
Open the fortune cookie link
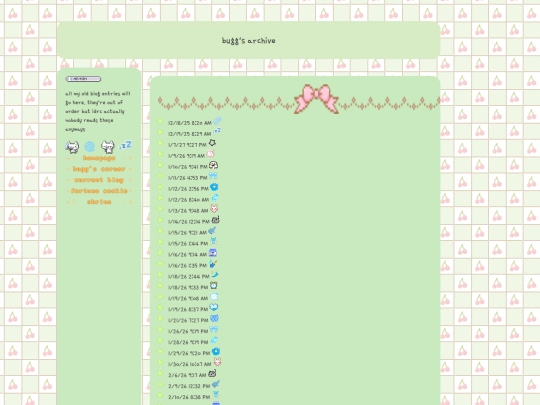[99, 191]
